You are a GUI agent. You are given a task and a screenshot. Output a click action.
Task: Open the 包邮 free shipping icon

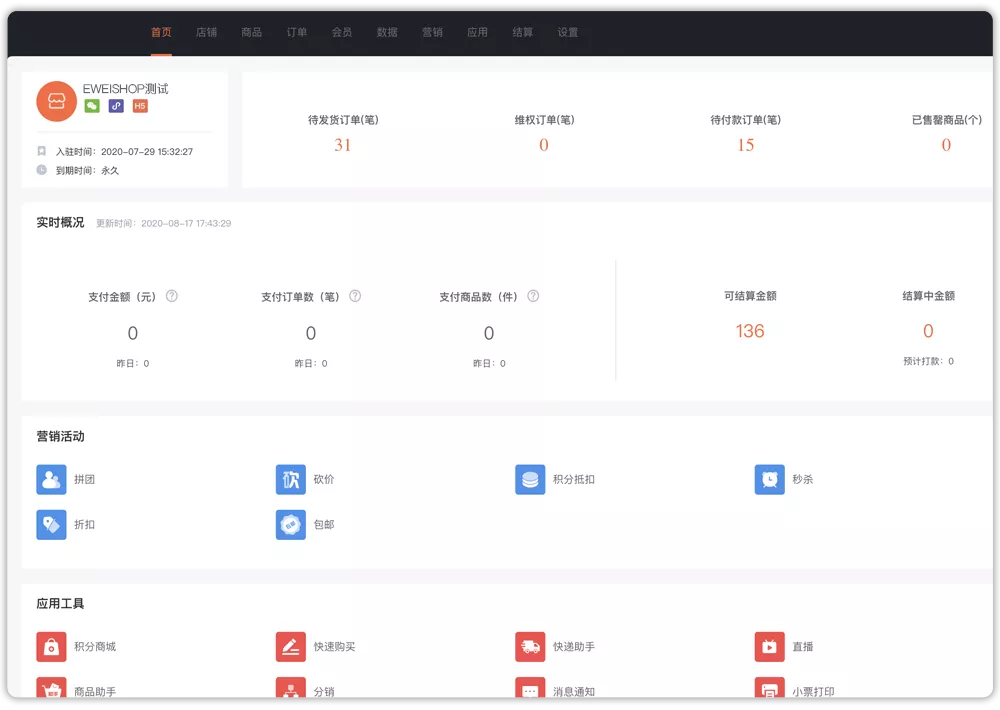(x=291, y=524)
